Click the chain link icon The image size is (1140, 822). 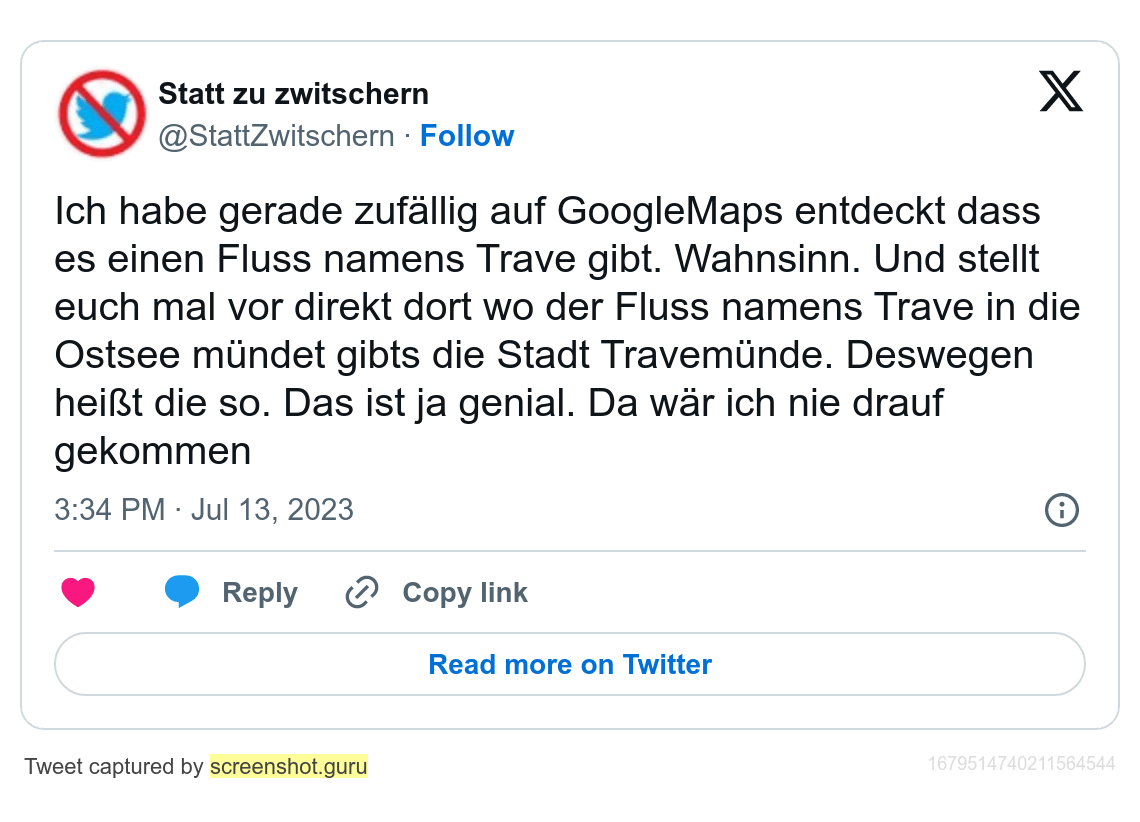tap(361, 593)
